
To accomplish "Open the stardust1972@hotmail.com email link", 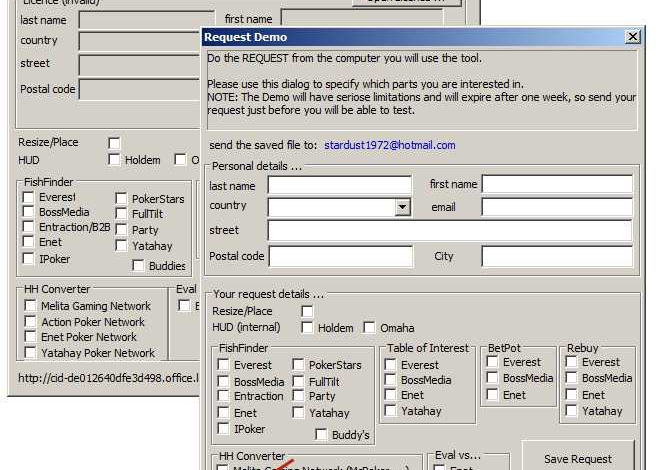I will pyautogui.click(x=389, y=145).
